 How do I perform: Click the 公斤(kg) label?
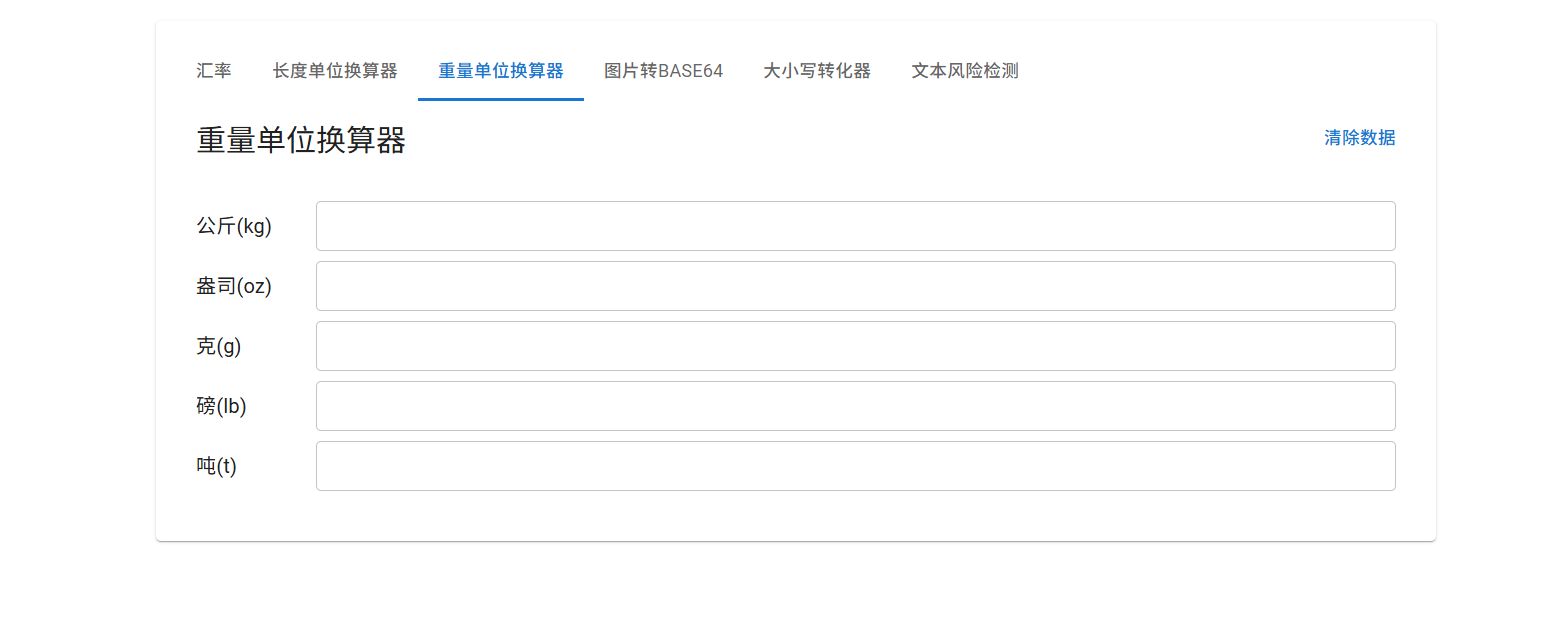coord(234,226)
